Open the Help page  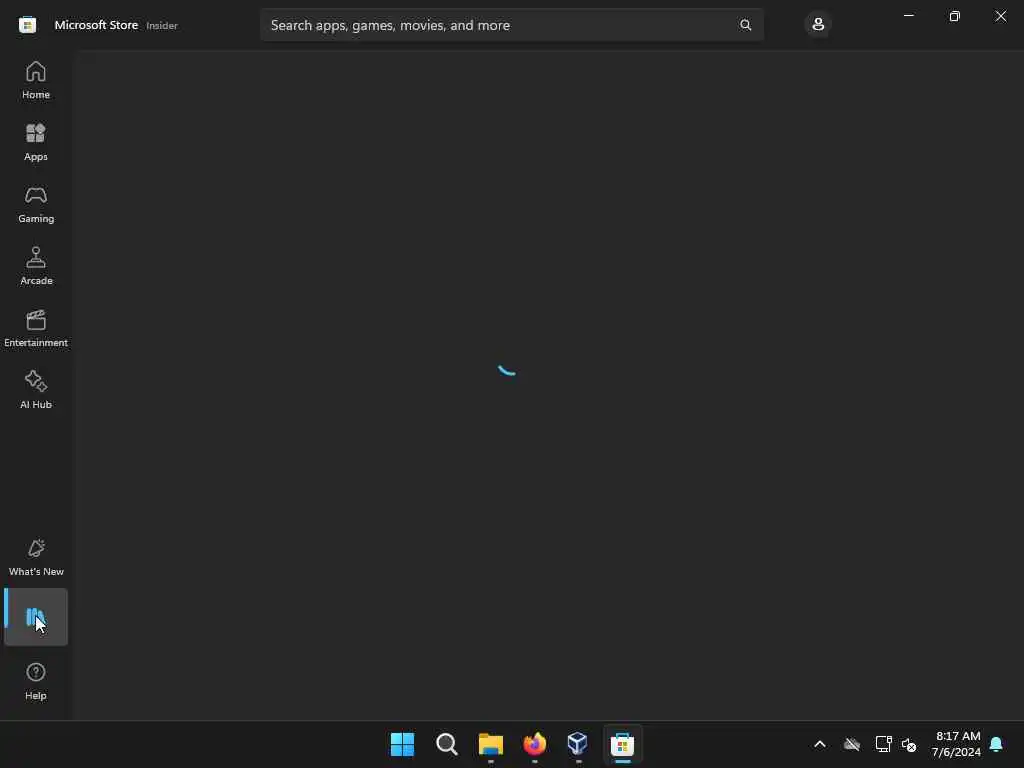(36, 682)
